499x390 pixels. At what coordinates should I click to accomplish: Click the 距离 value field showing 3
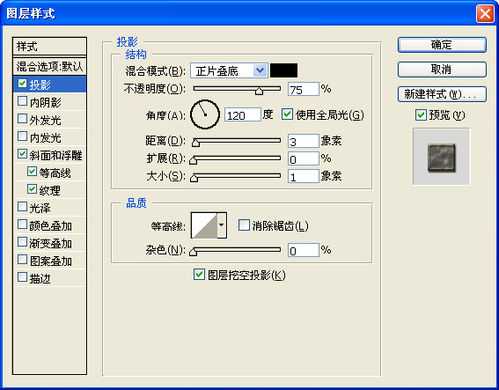click(x=304, y=141)
